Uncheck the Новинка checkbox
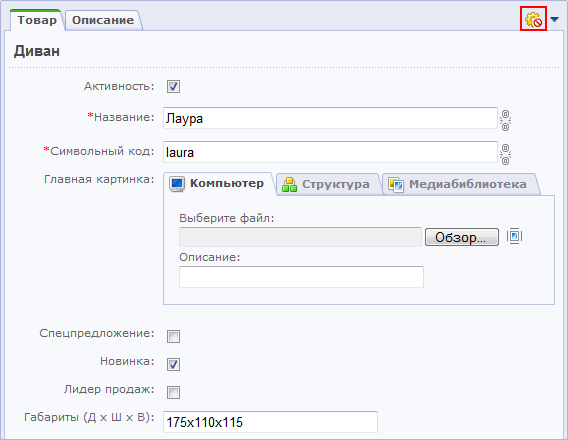This screenshot has width=568, height=440. [173, 364]
